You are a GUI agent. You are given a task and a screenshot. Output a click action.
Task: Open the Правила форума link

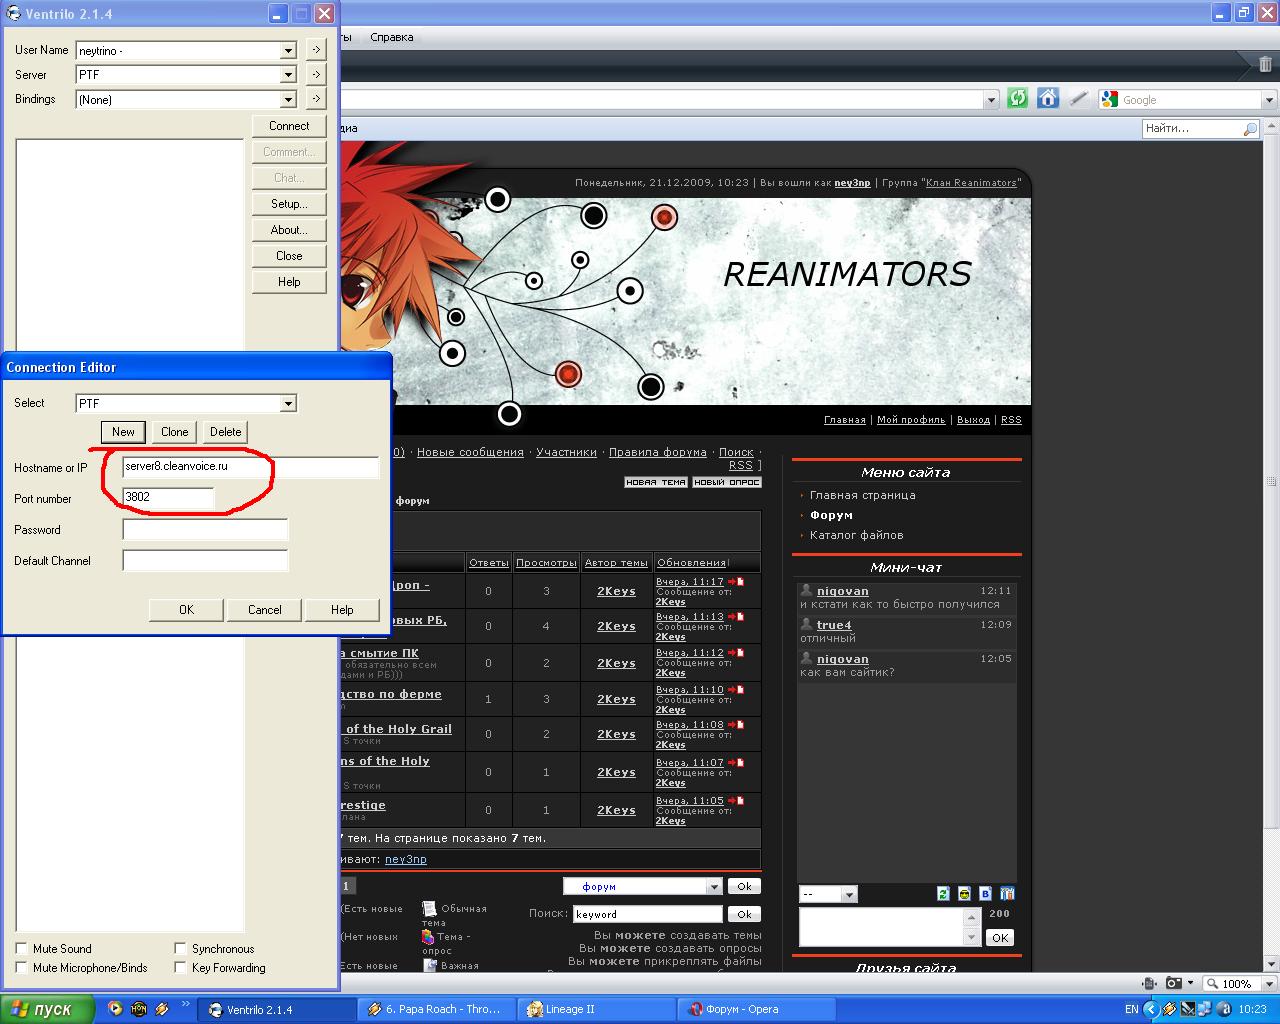click(657, 452)
